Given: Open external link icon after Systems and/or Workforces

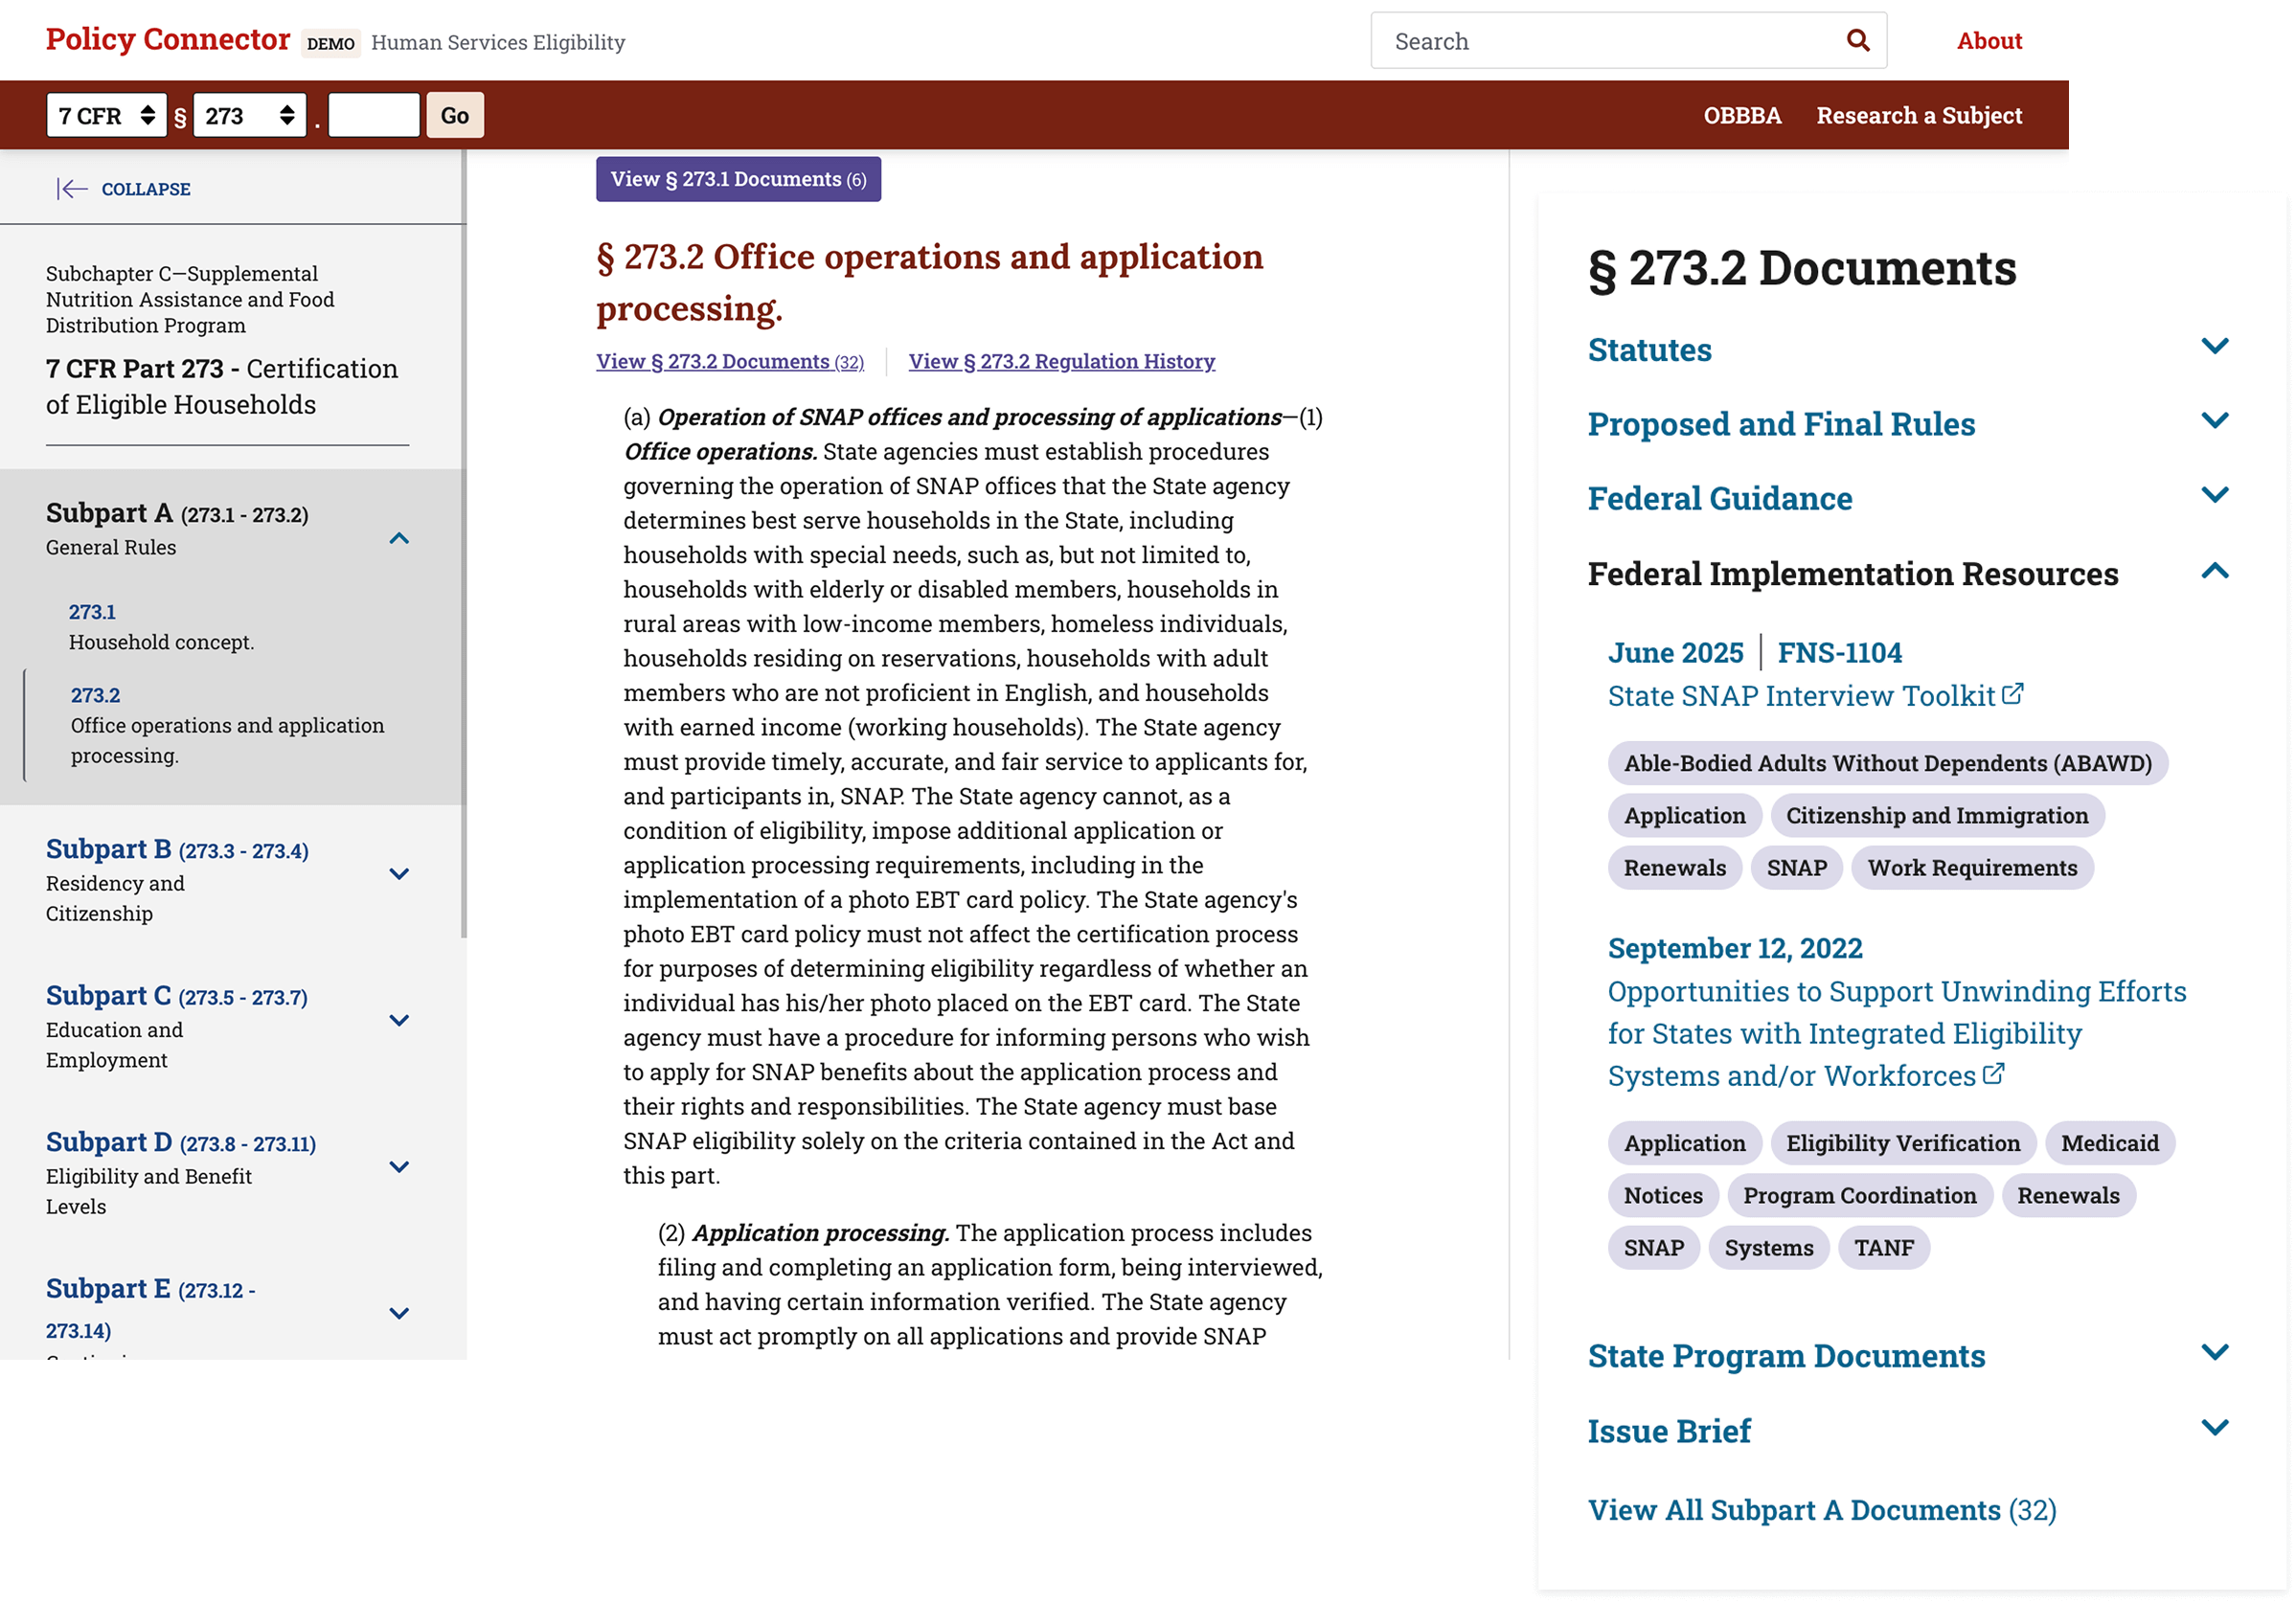Looking at the screenshot, I should [x=1993, y=1074].
